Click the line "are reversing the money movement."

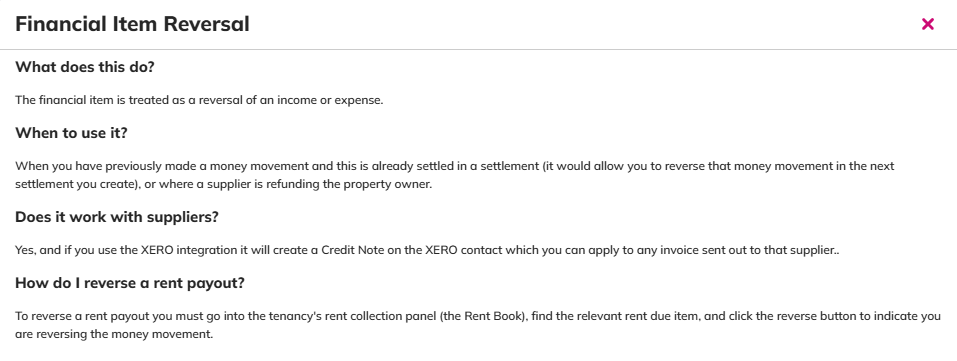click(x=114, y=334)
